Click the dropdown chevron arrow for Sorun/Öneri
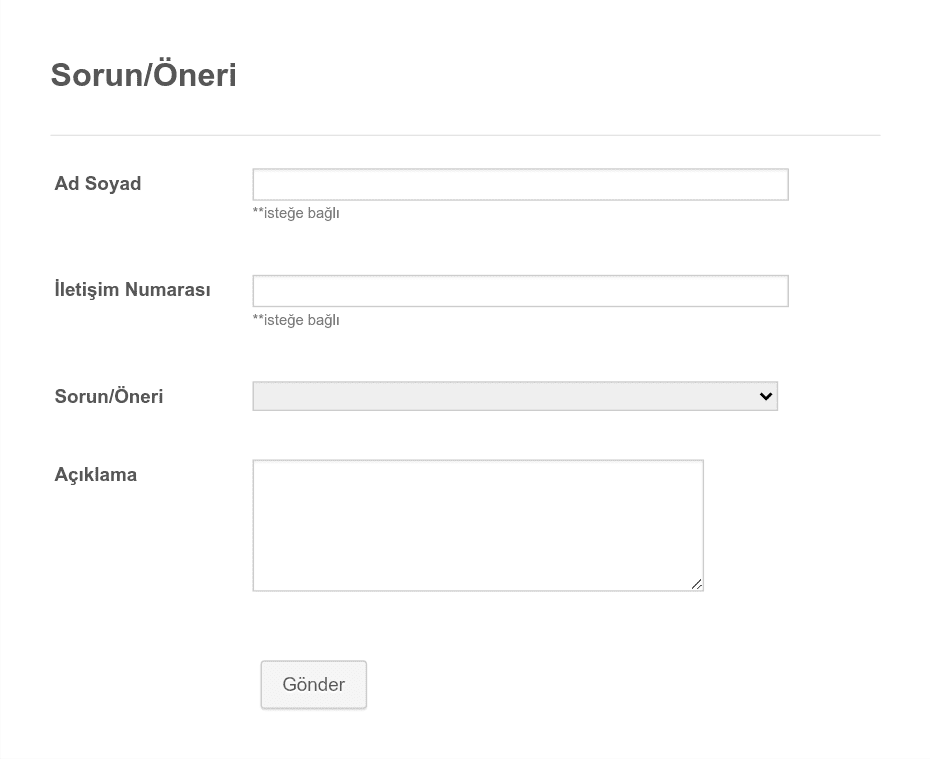 766,396
